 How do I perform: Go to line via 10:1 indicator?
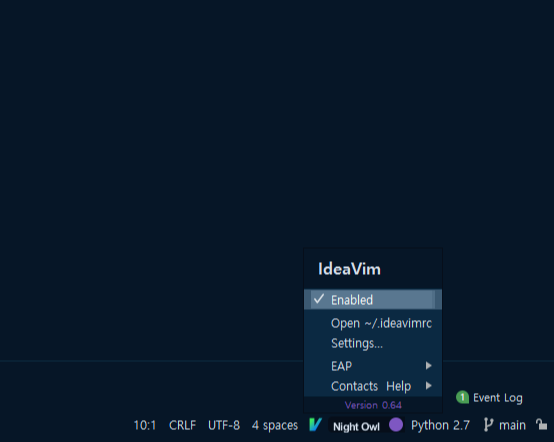145,425
